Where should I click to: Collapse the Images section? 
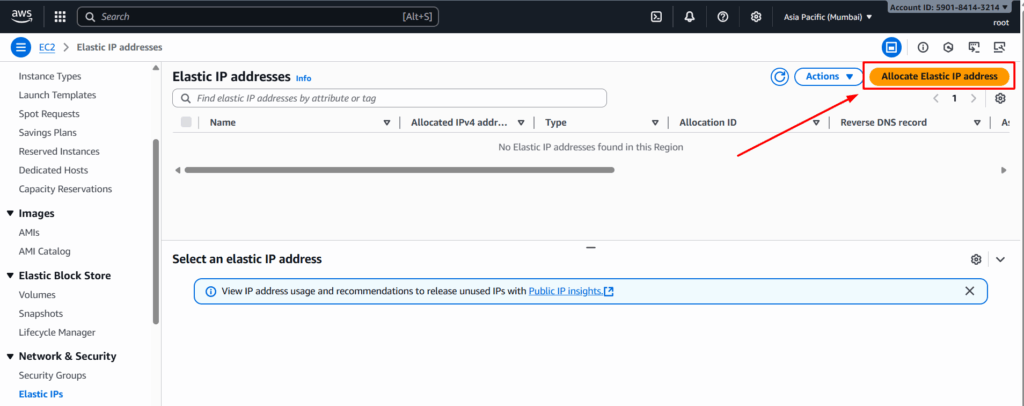point(10,213)
